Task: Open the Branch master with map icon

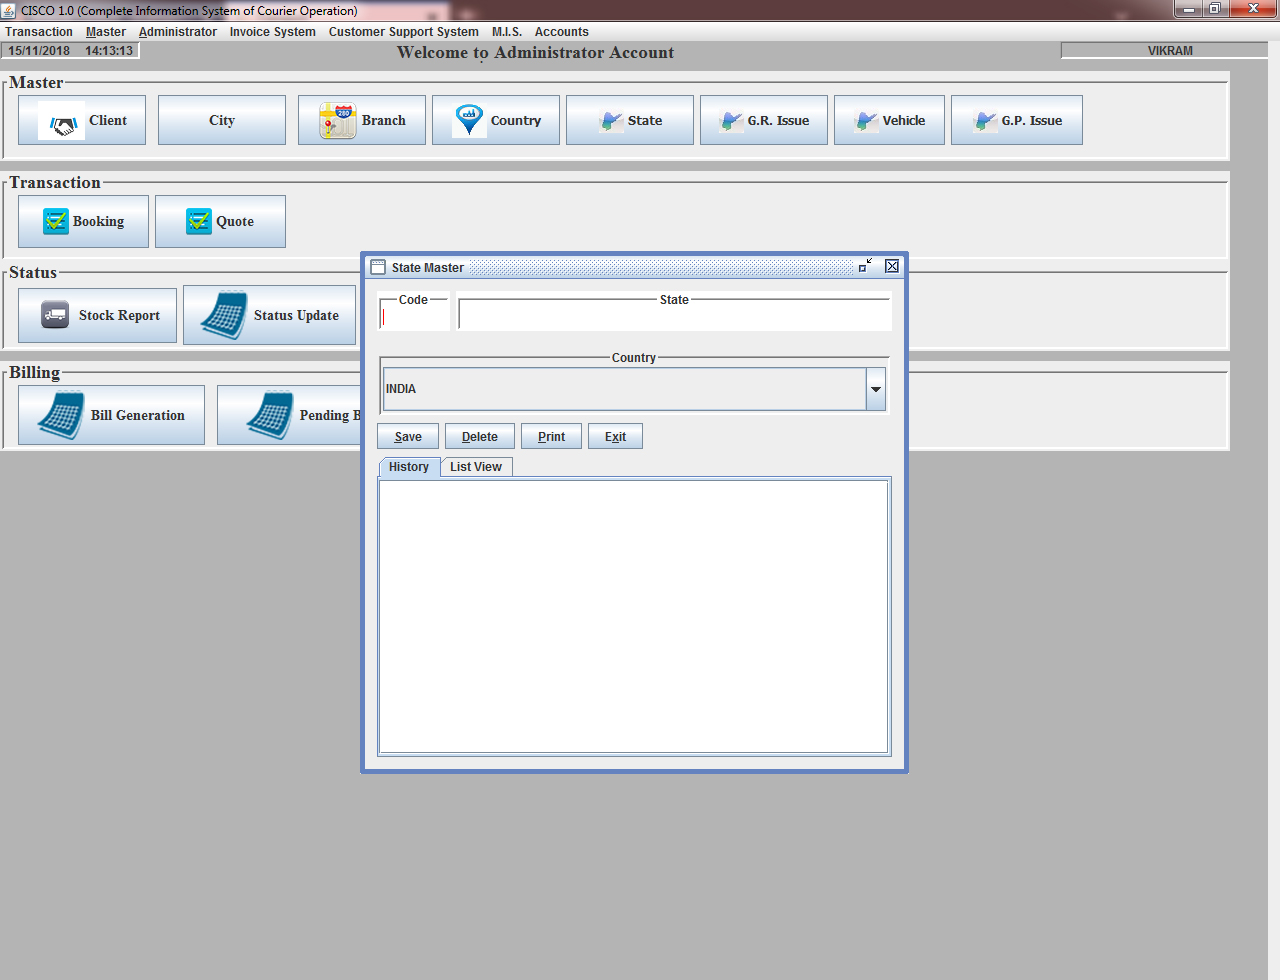Action: 362,120
